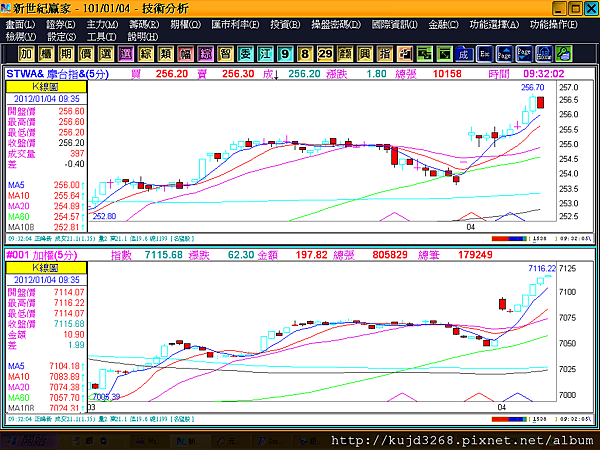The height and width of the screenshot is (450, 600).
Task: Click the Windows 開始 Start button
Action: click(29, 441)
